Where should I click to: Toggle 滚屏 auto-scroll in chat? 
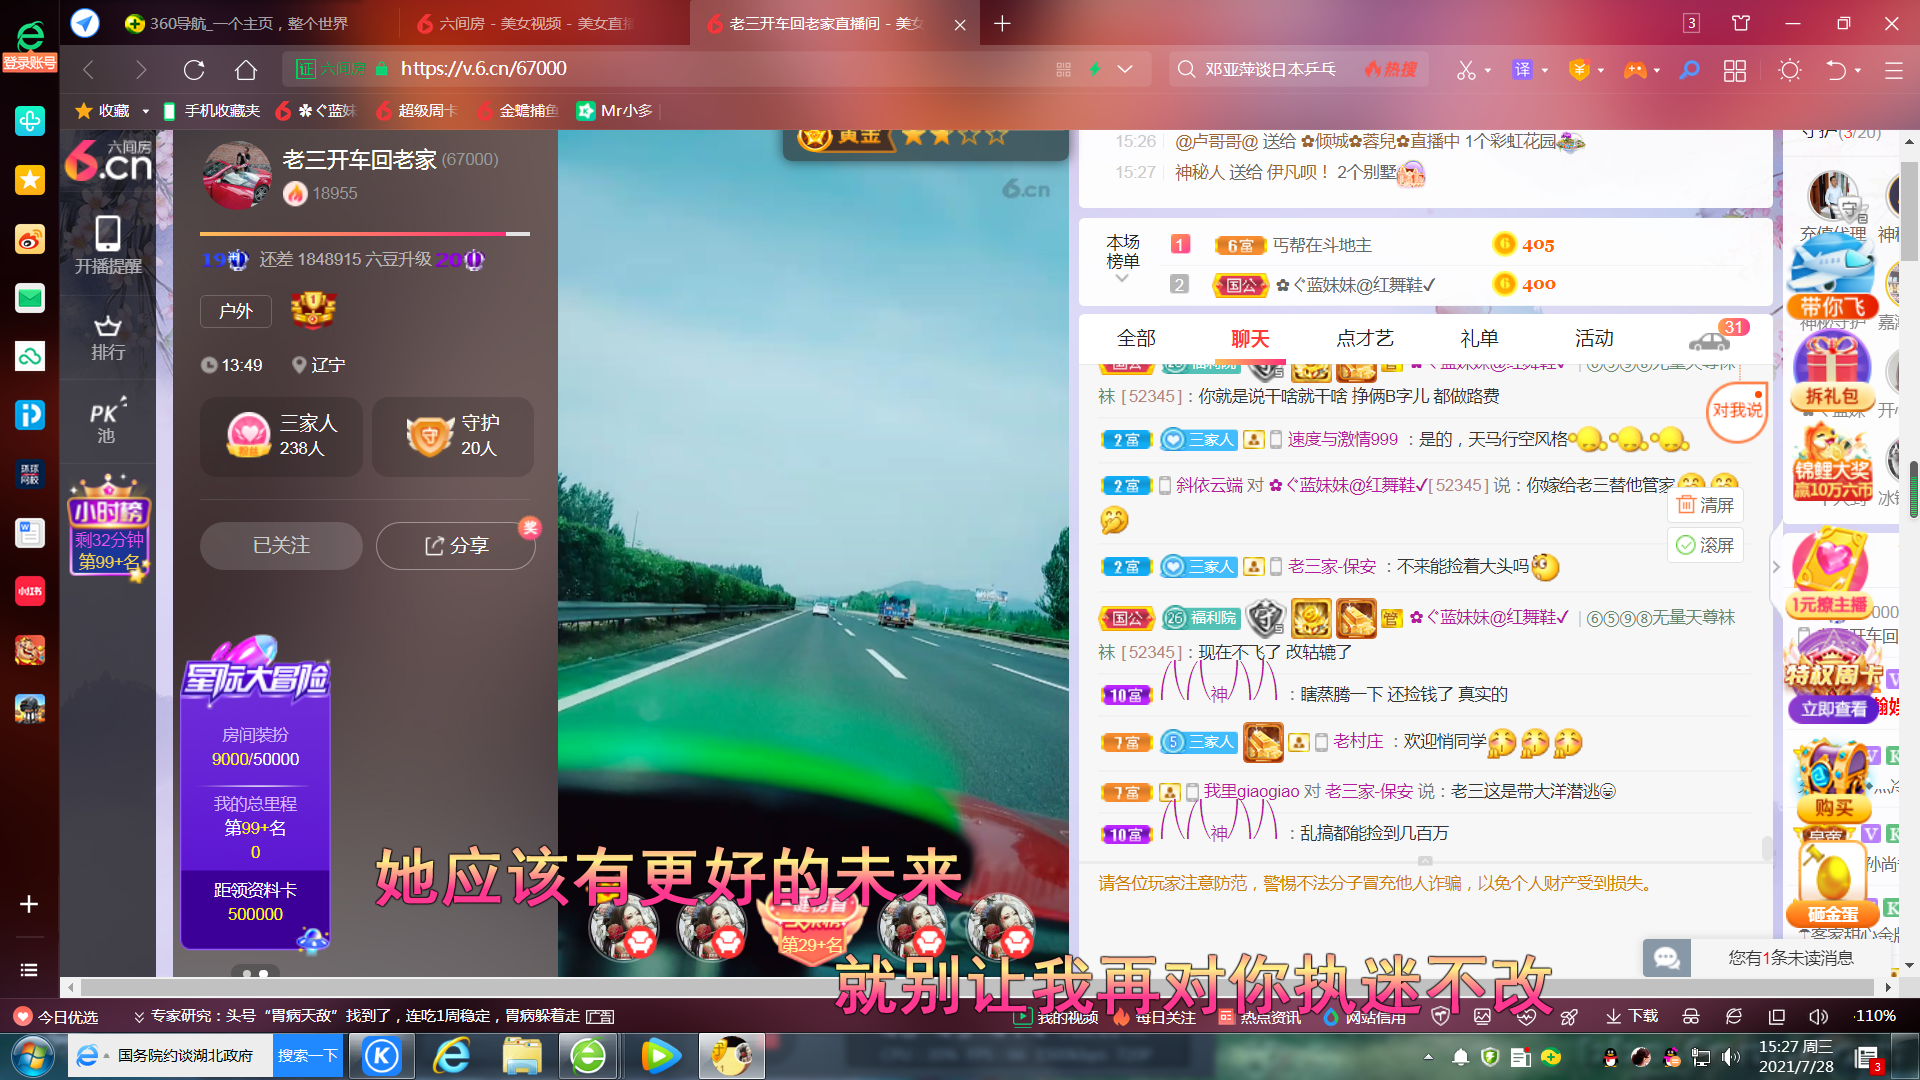click(x=1706, y=545)
